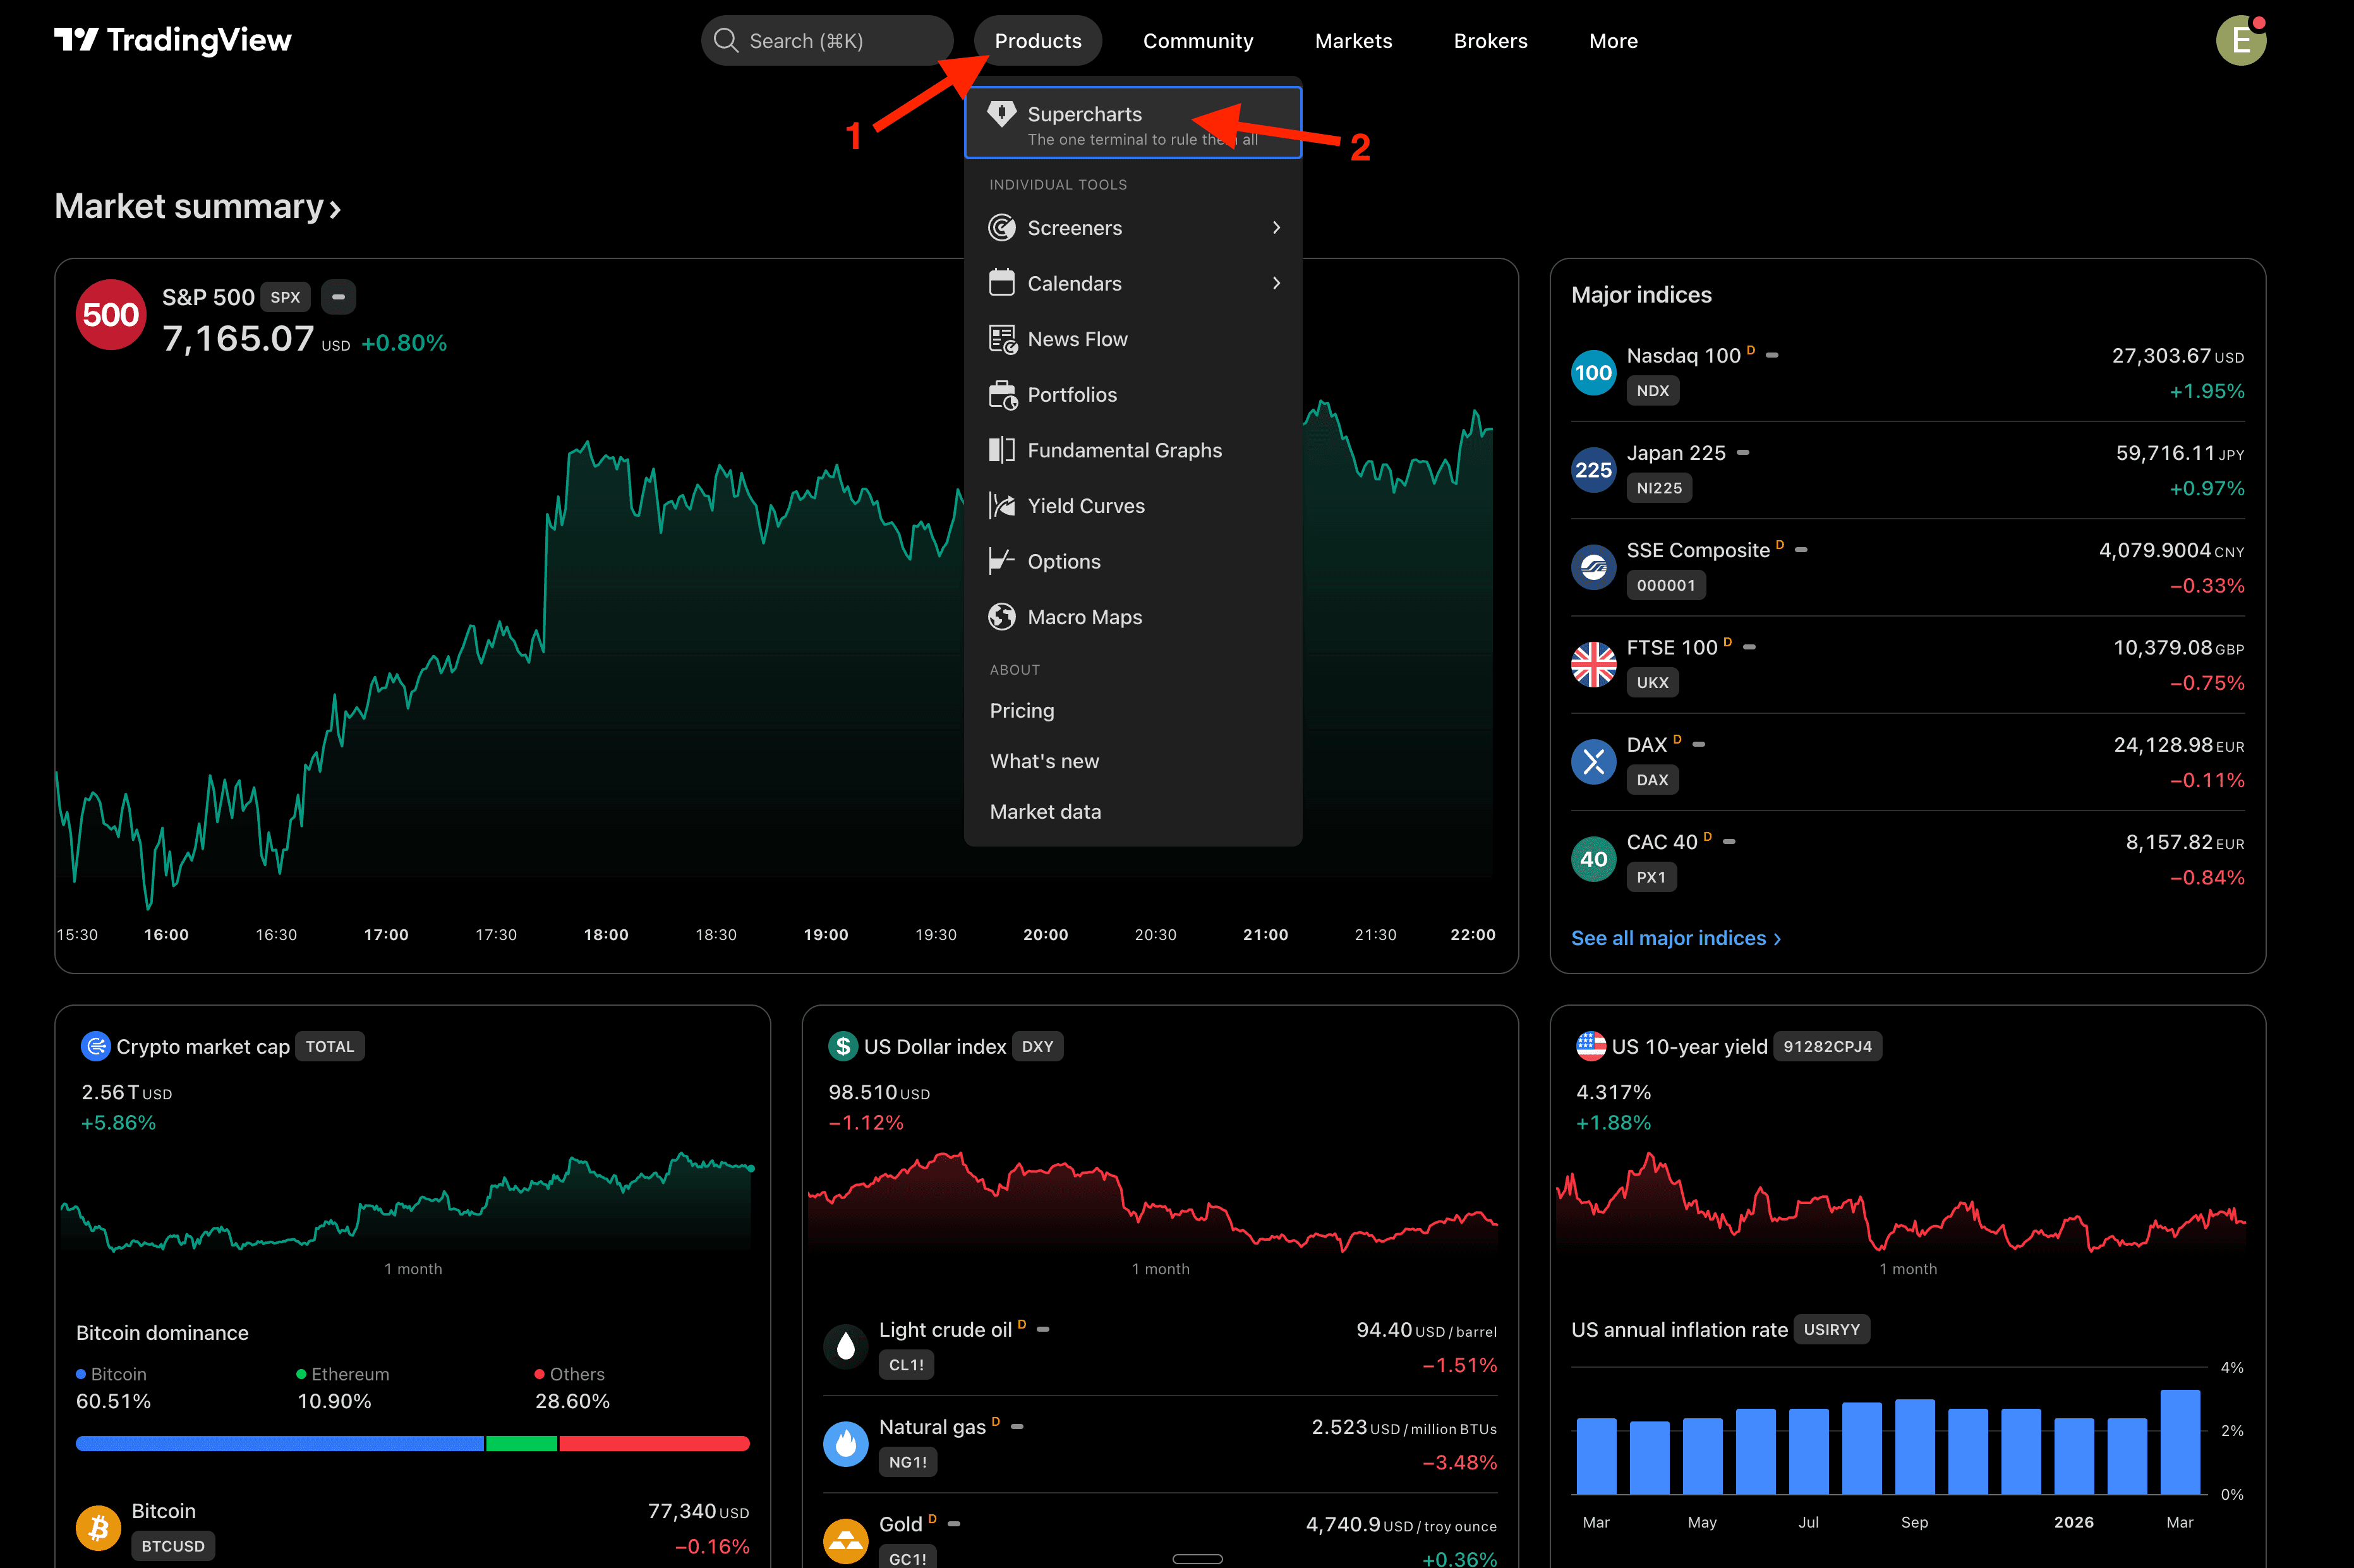Click the Portfolios briefcase icon
Screen dimensions: 2354x1568
[1002, 395]
